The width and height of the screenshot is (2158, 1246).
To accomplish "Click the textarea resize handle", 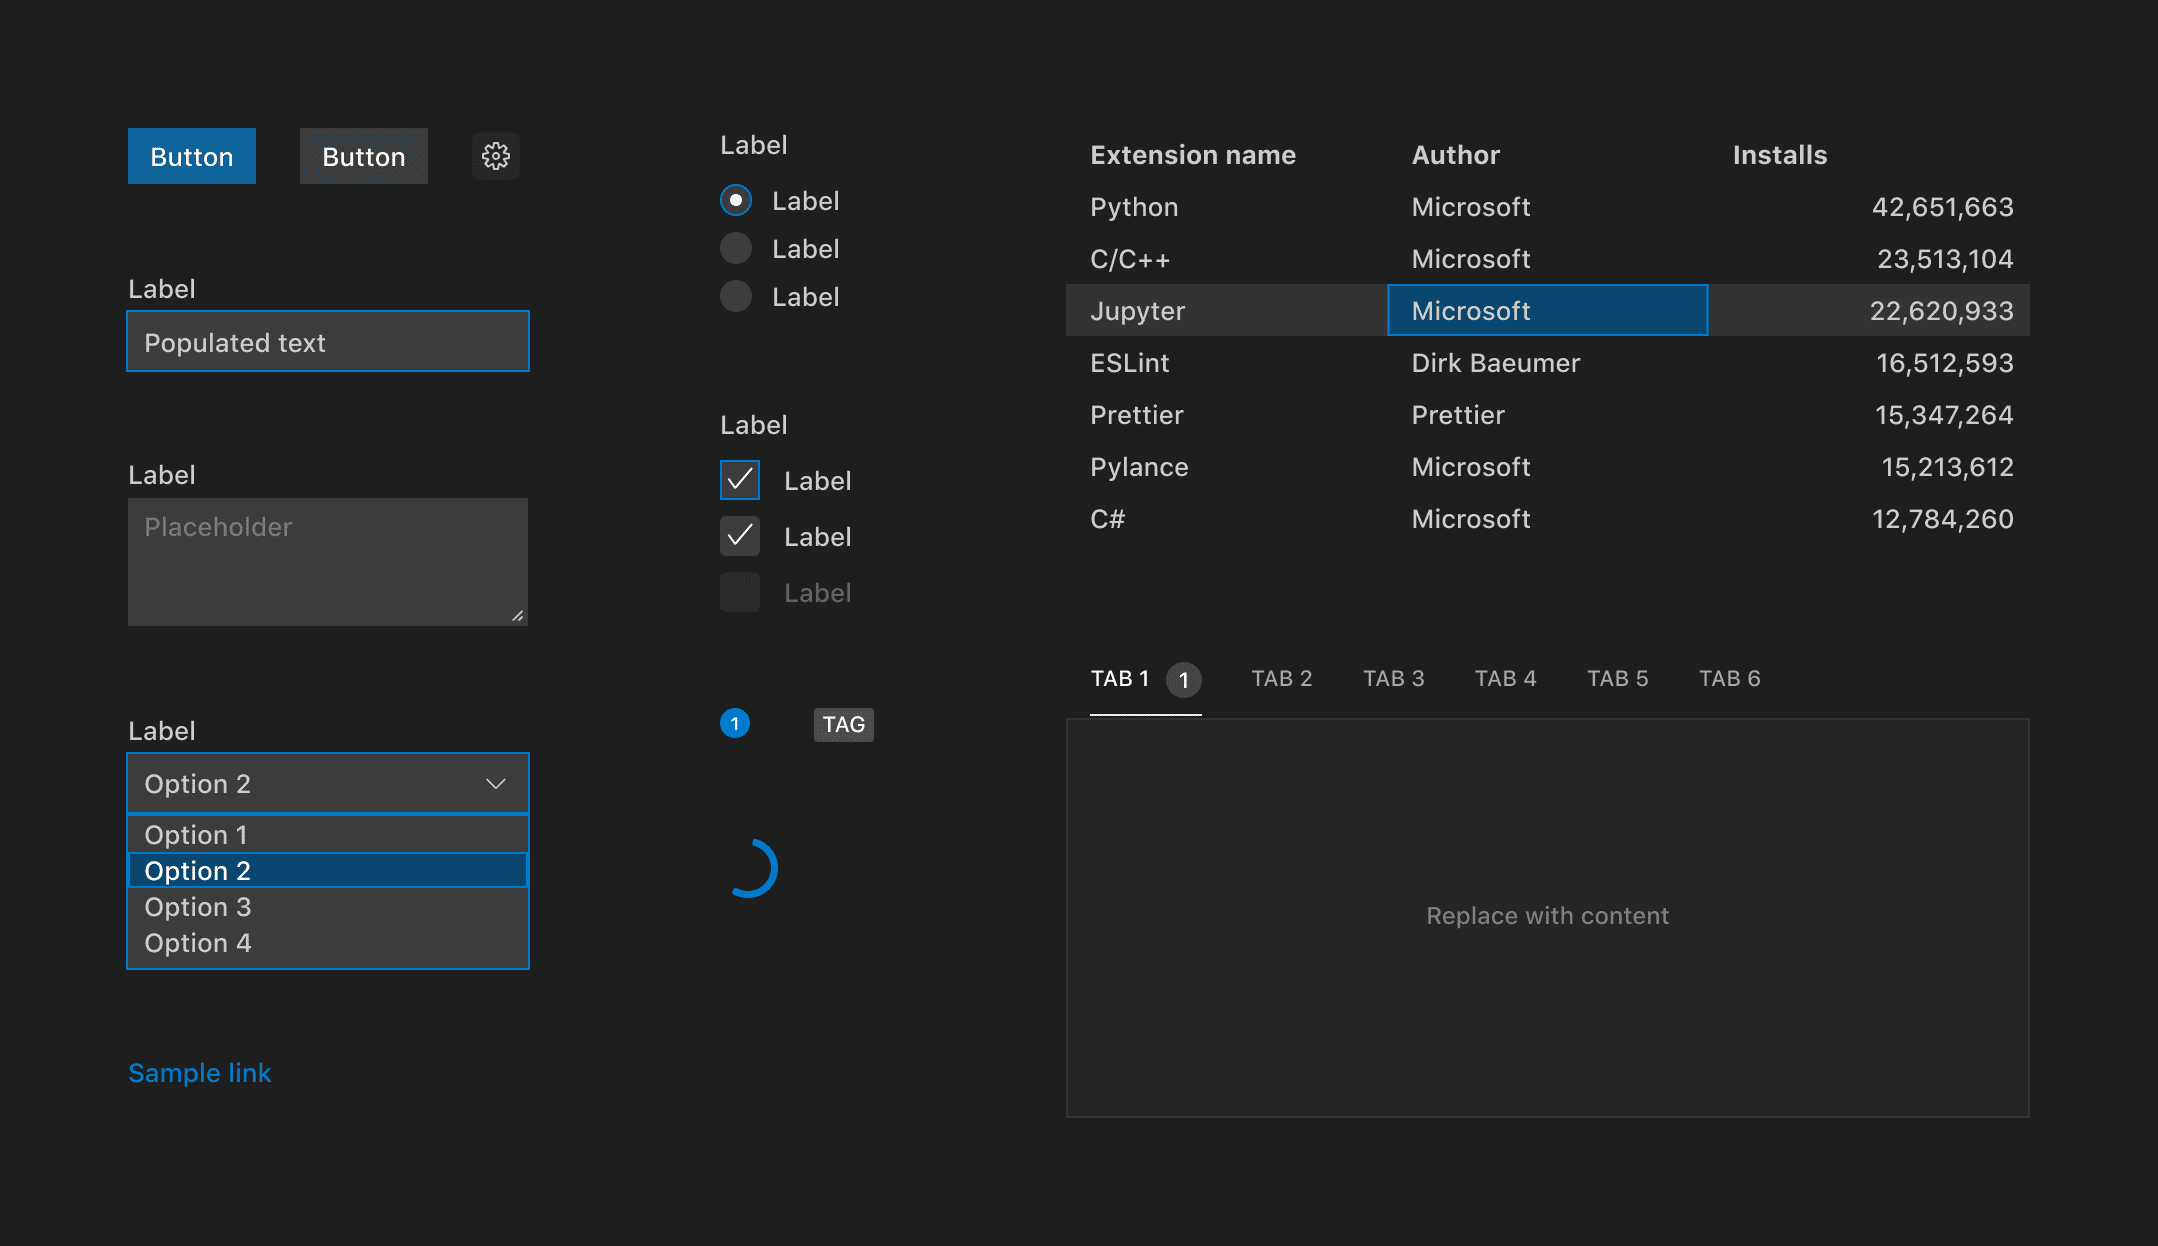I will tap(519, 615).
